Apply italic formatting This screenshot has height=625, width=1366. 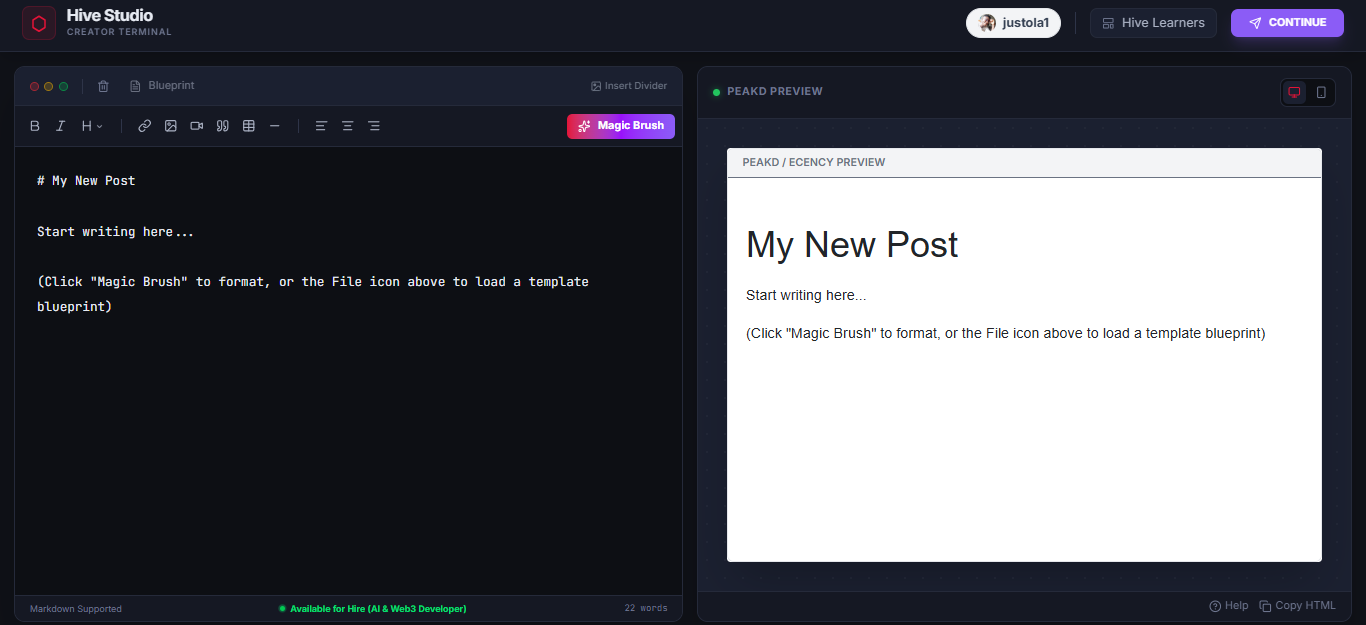point(60,125)
